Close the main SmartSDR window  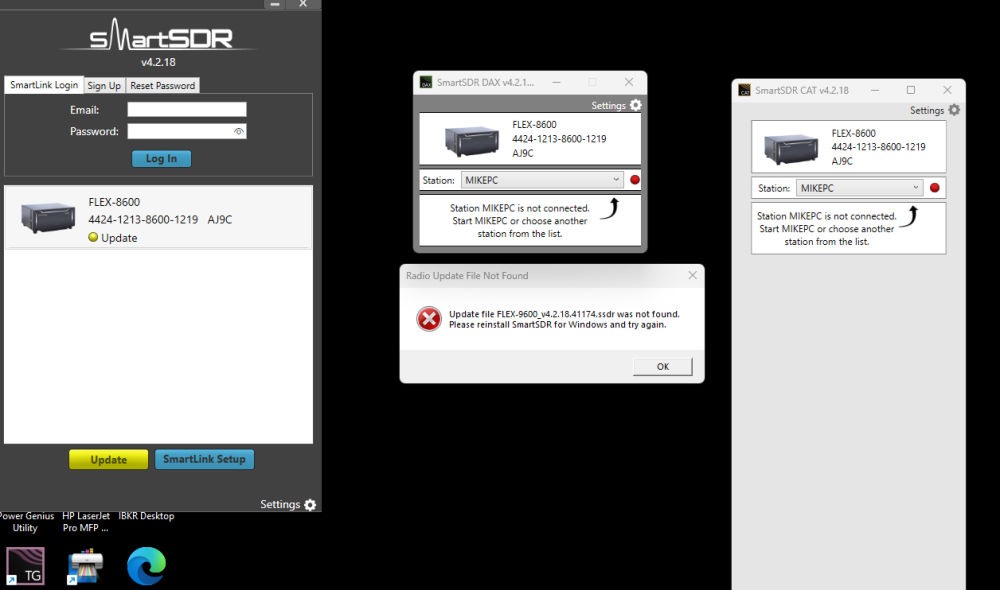pos(303,4)
